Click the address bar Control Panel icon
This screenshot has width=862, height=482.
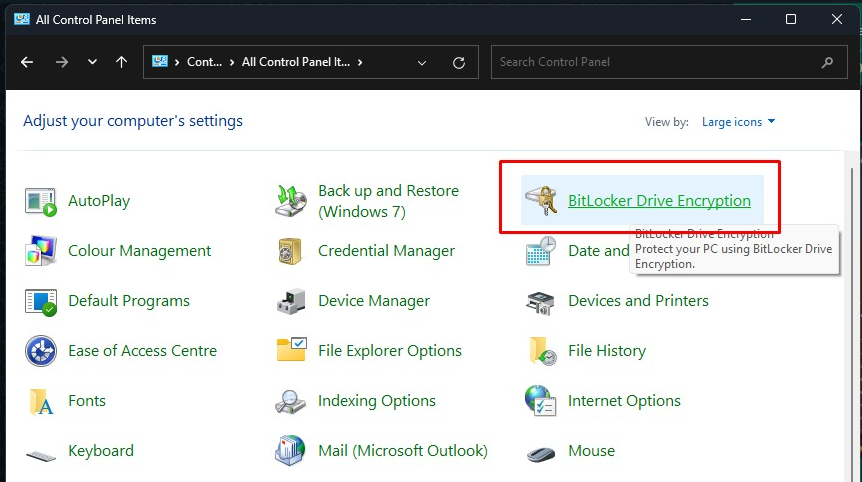(x=160, y=62)
